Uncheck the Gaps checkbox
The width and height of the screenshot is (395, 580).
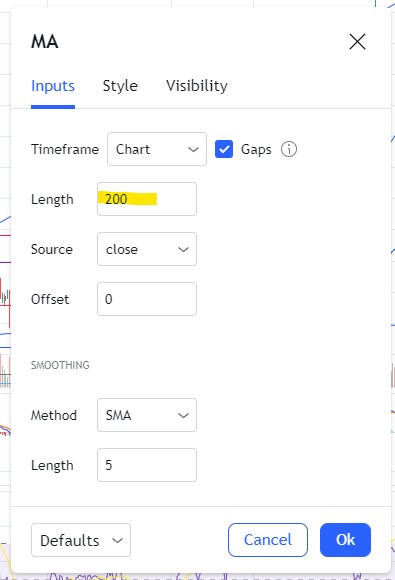pyautogui.click(x=224, y=149)
